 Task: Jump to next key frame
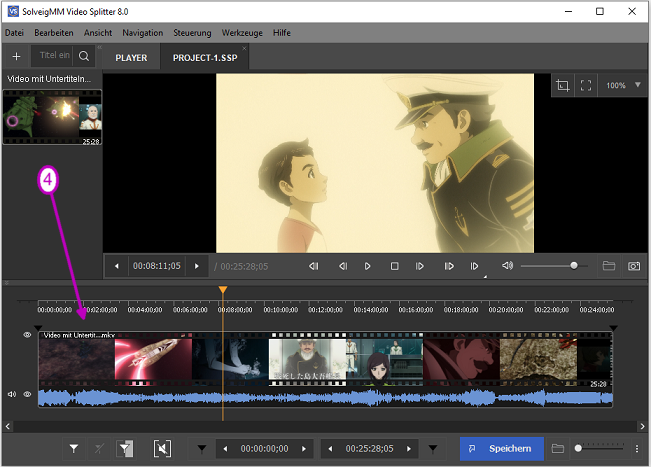pos(449,266)
